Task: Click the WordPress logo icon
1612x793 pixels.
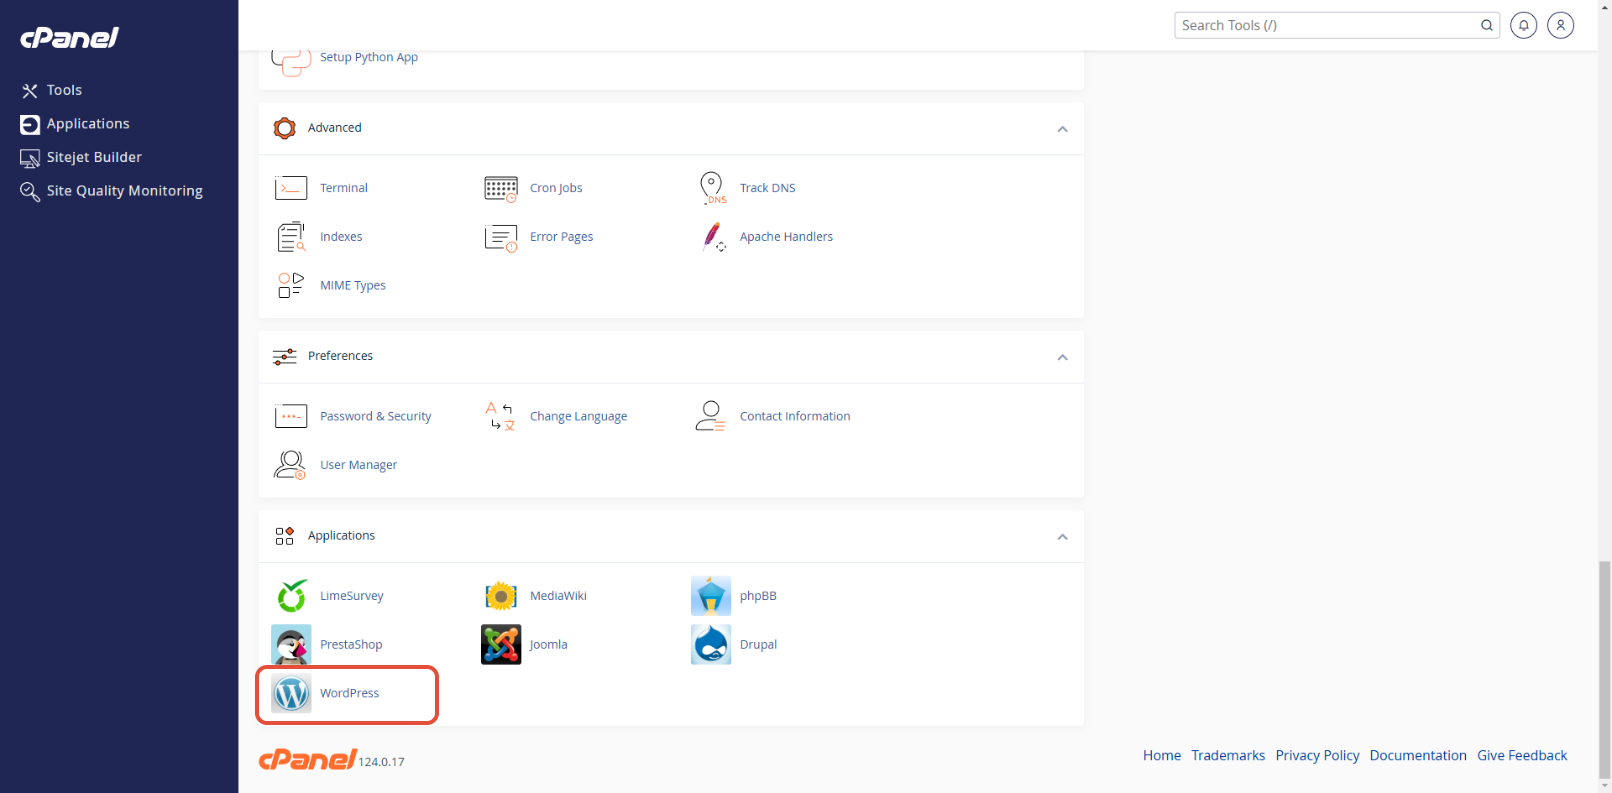Action: (291, 693)
